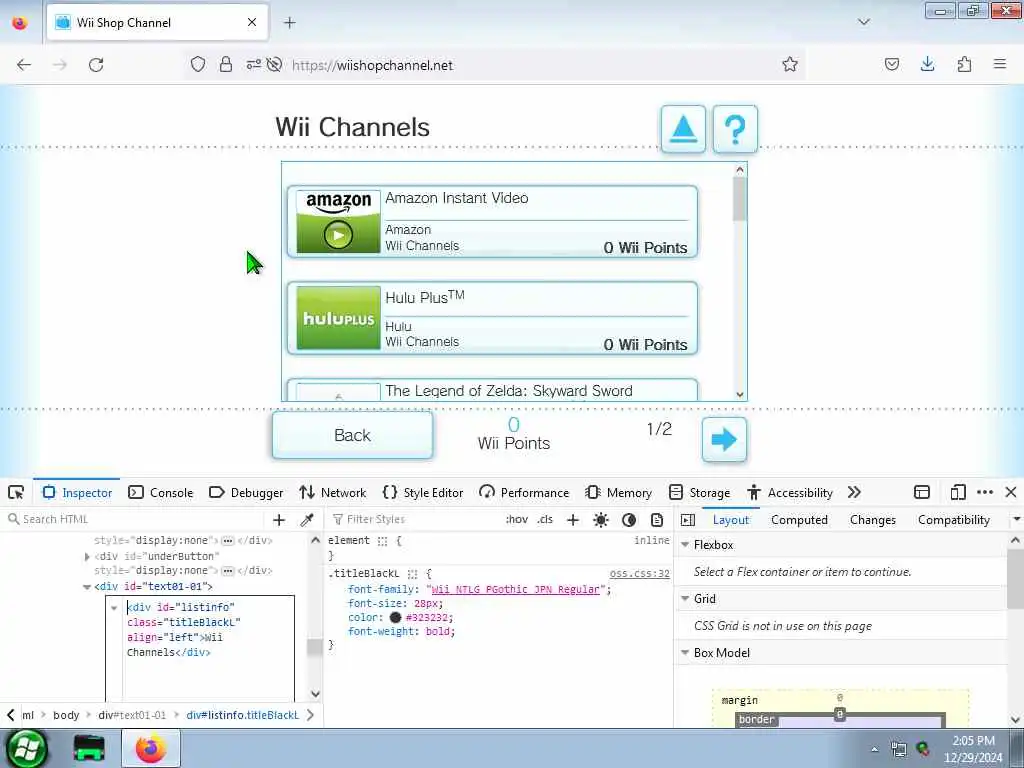1024x768 pixels.
Task: Select div#listinfo.titleBlackL breadcrumb
Action: (x=242, y=715)
